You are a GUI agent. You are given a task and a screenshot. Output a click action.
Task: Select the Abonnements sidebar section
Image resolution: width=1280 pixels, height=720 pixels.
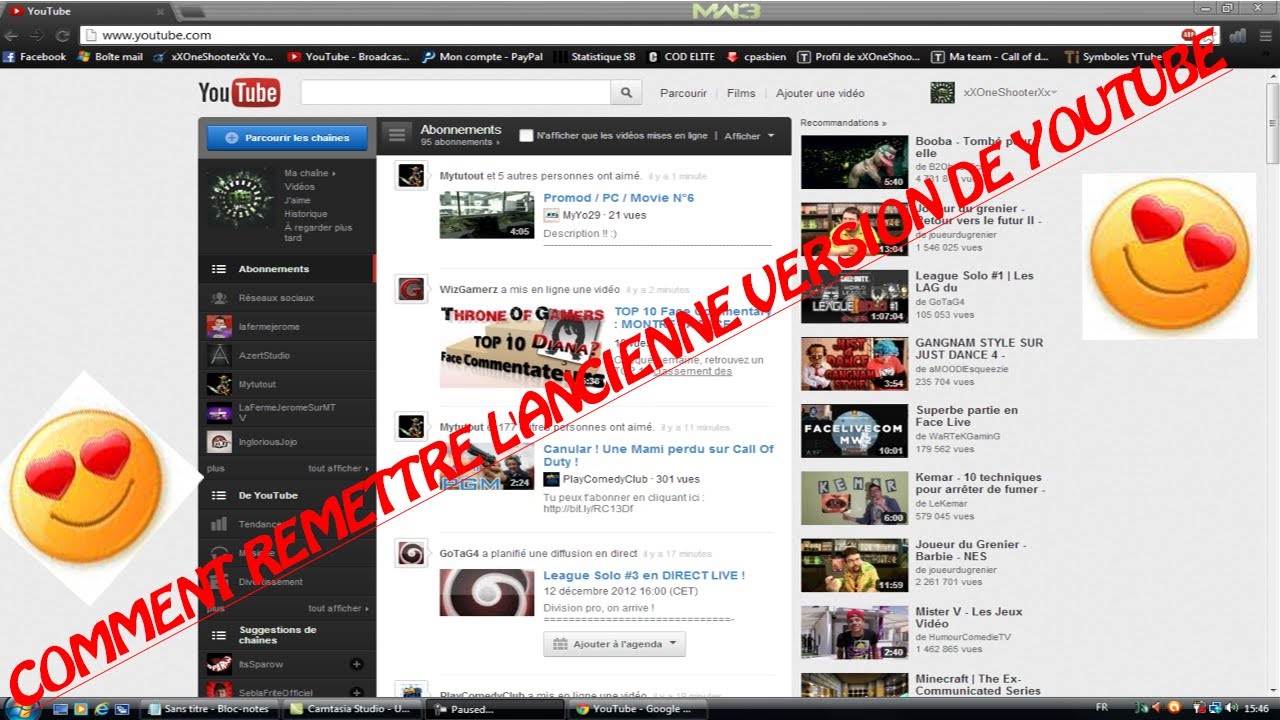pyautogui.click(x=287, y=269)
